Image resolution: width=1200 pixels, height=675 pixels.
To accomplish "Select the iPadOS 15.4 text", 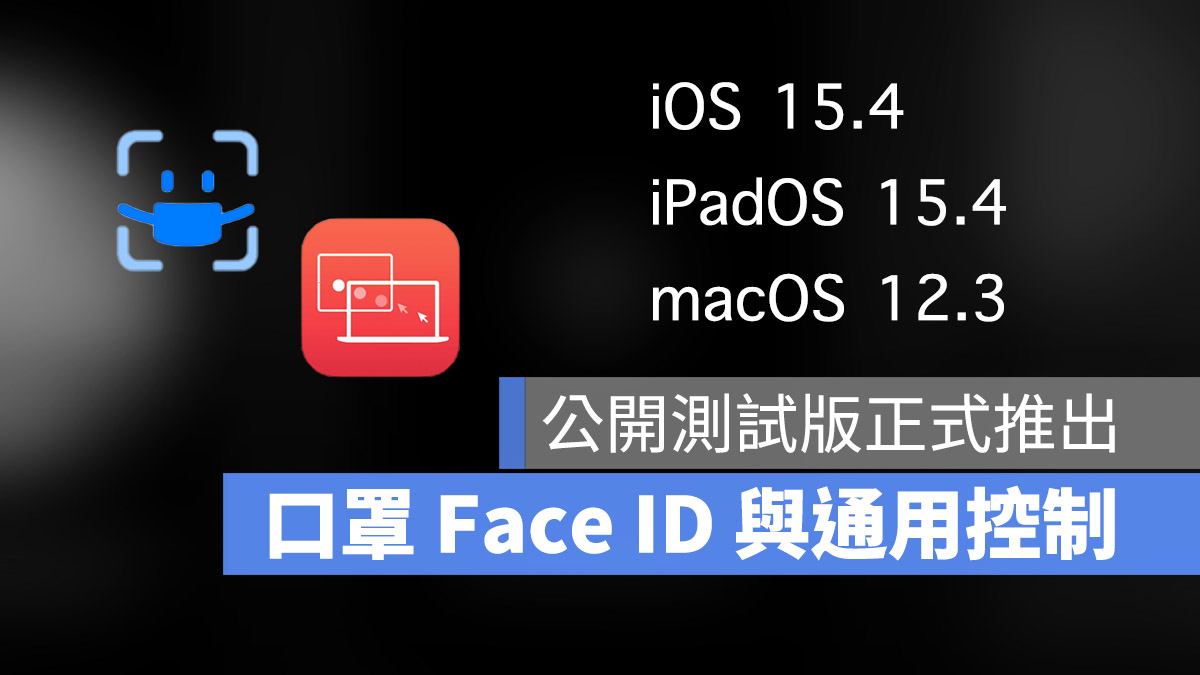I will 828,206.
